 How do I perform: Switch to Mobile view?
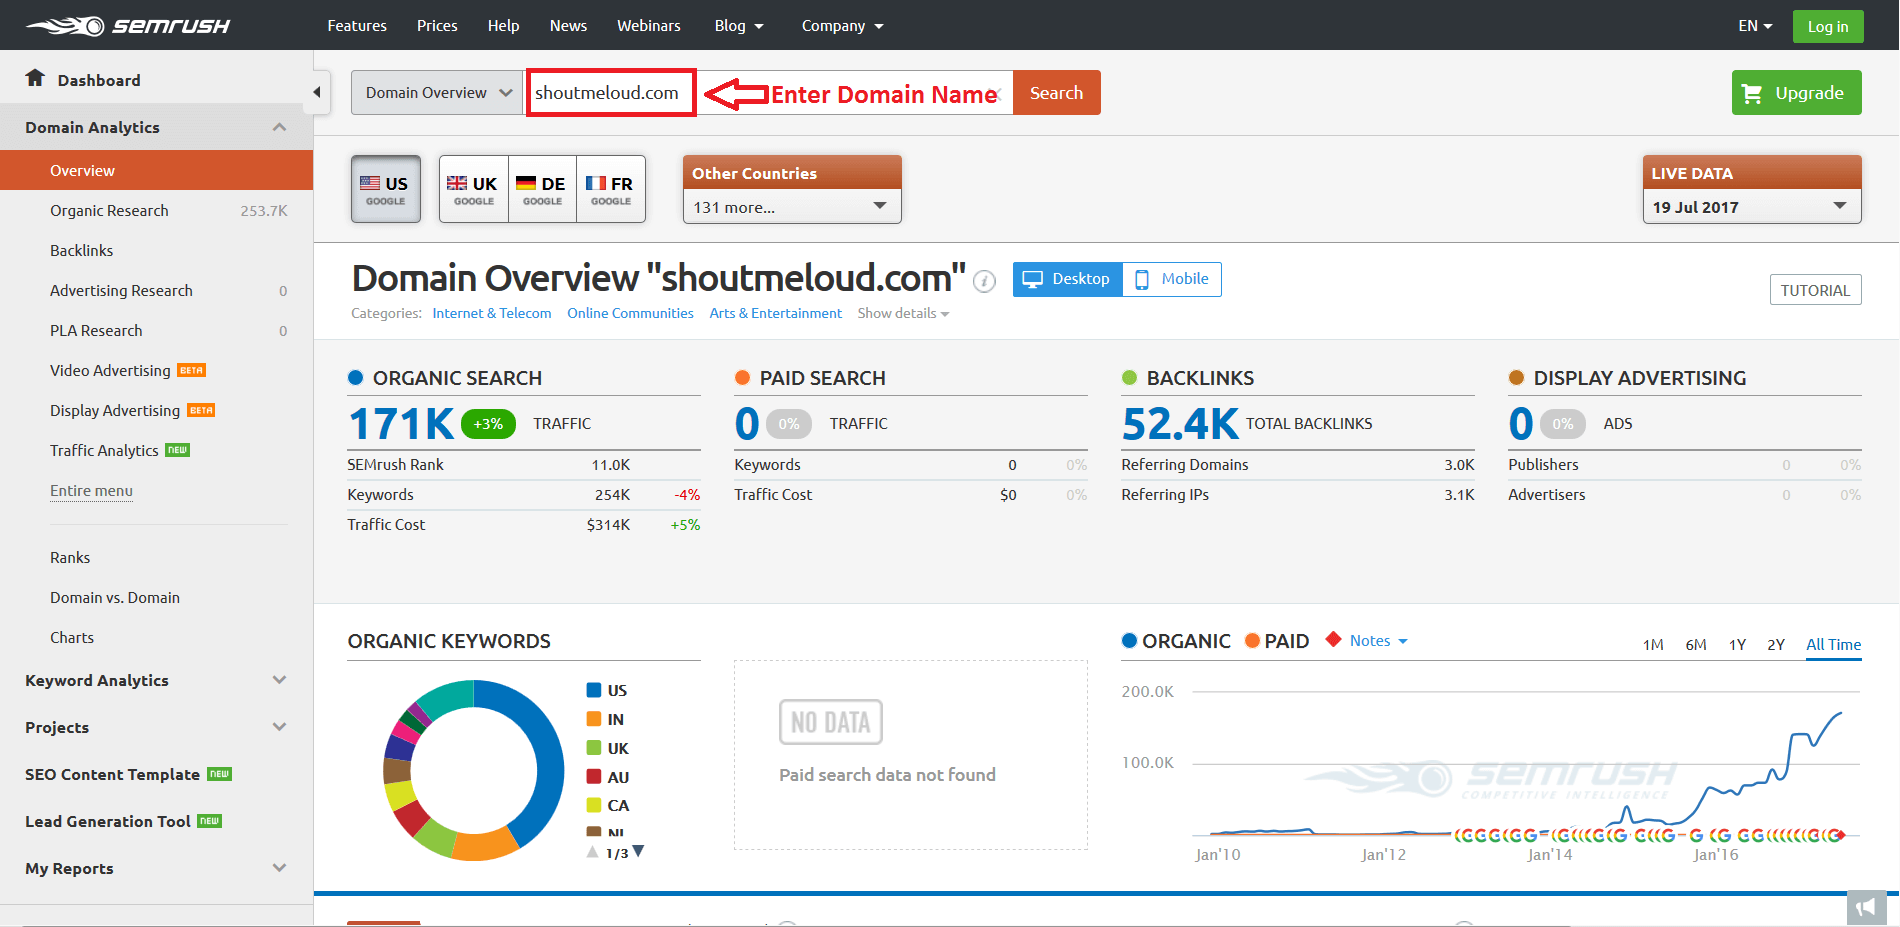click(x=1172, y=279)
